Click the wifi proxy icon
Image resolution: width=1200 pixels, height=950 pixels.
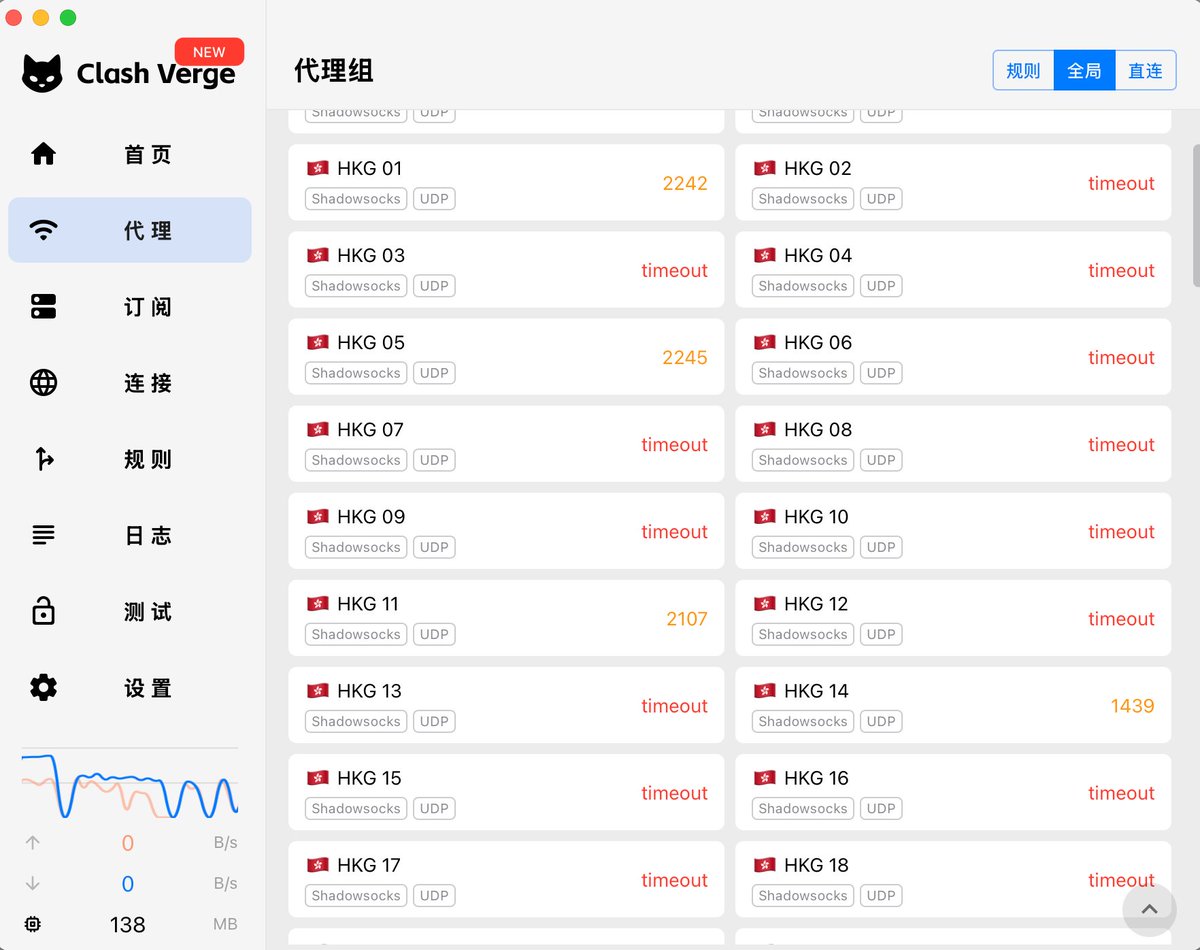(44, 230)
